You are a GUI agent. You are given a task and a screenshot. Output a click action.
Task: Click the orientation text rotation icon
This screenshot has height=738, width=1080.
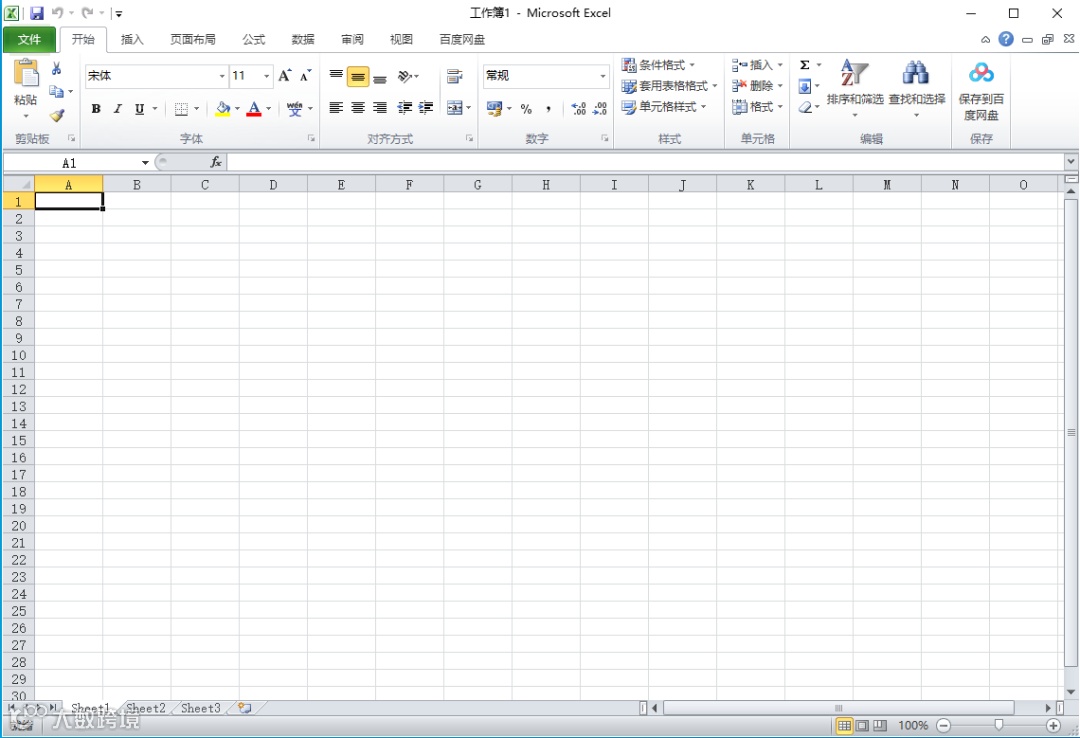pos(405,76)
